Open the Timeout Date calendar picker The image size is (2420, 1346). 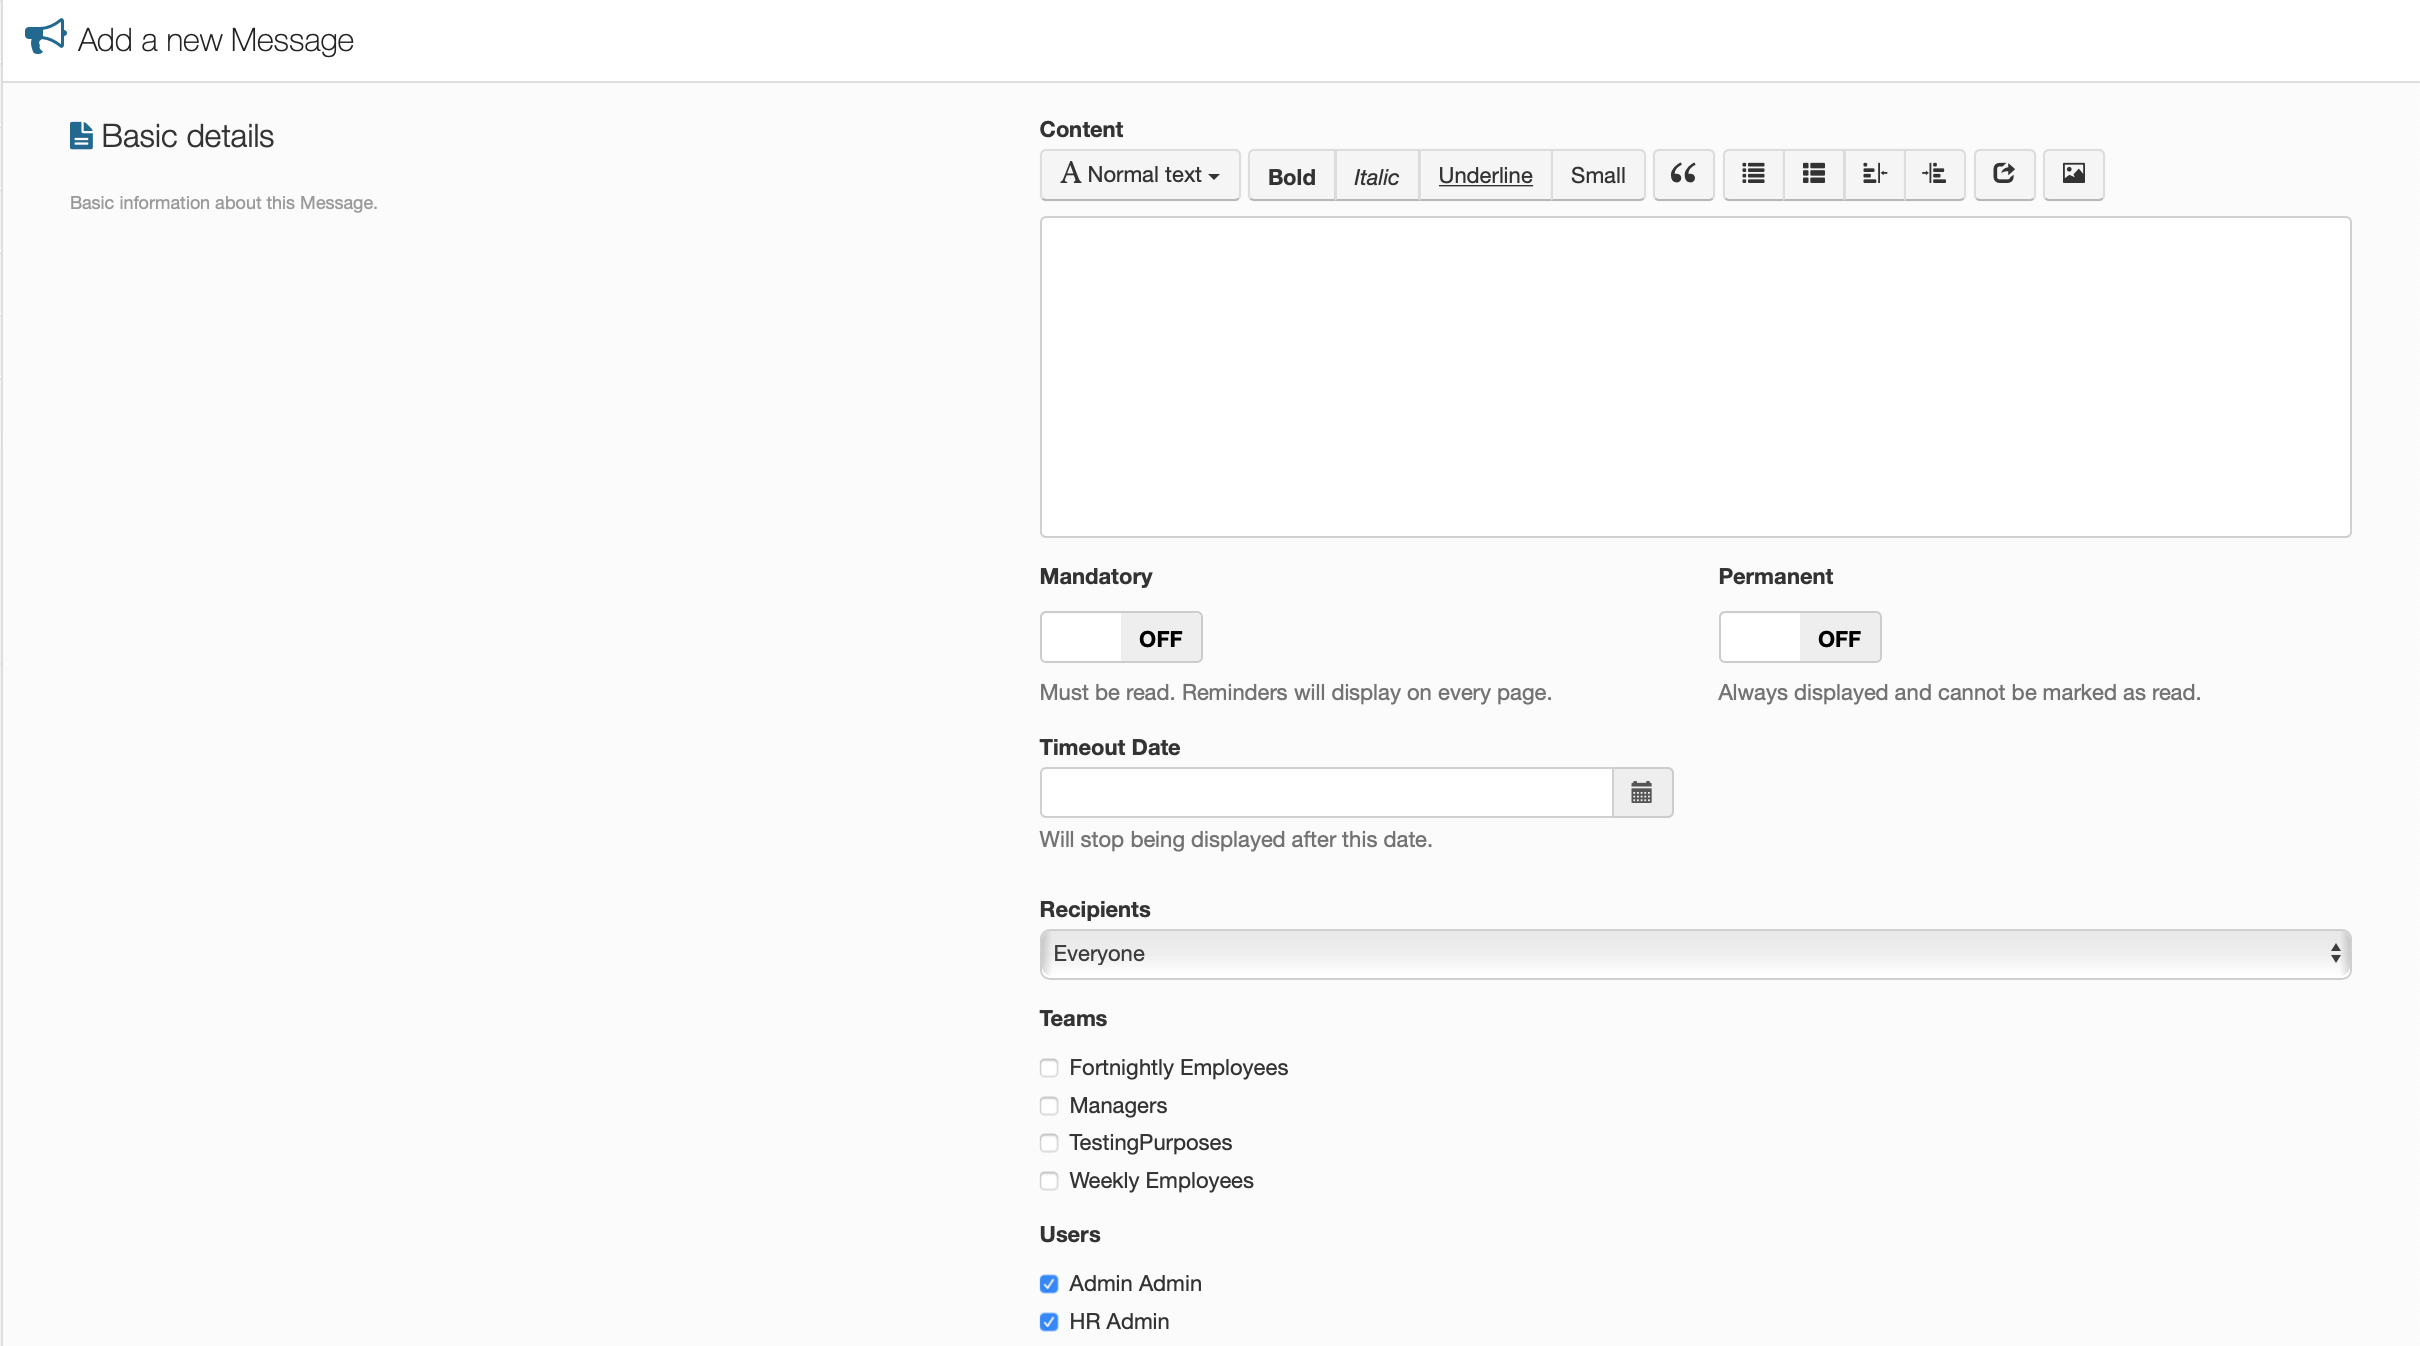coord(1641,793)
